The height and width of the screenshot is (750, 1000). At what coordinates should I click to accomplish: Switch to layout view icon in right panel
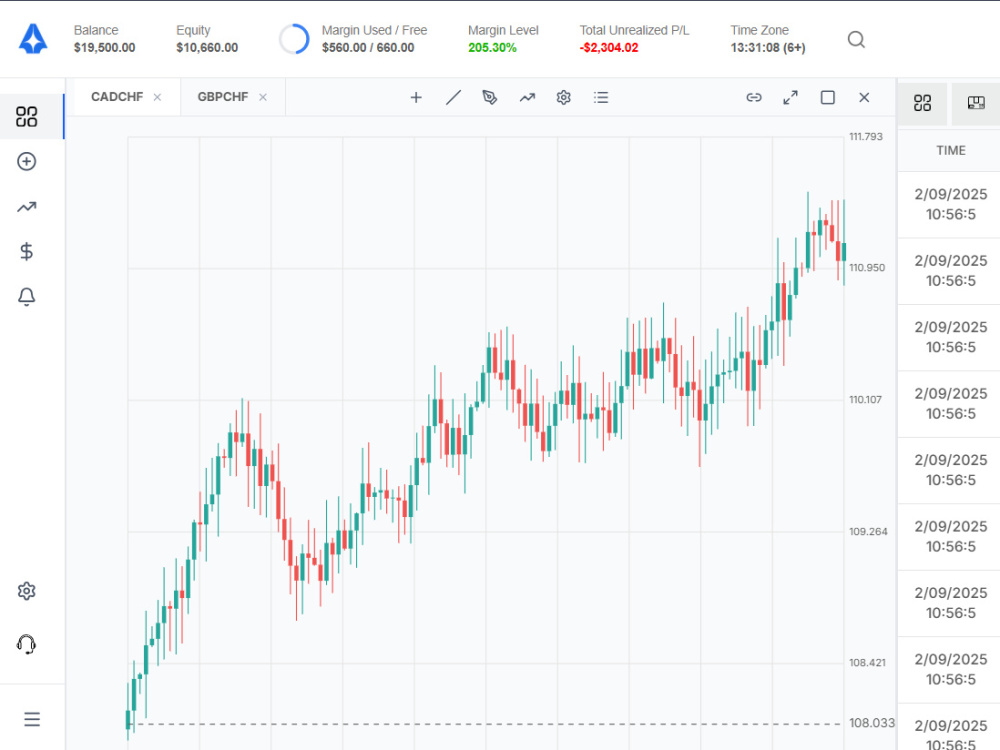click(976, 103)
